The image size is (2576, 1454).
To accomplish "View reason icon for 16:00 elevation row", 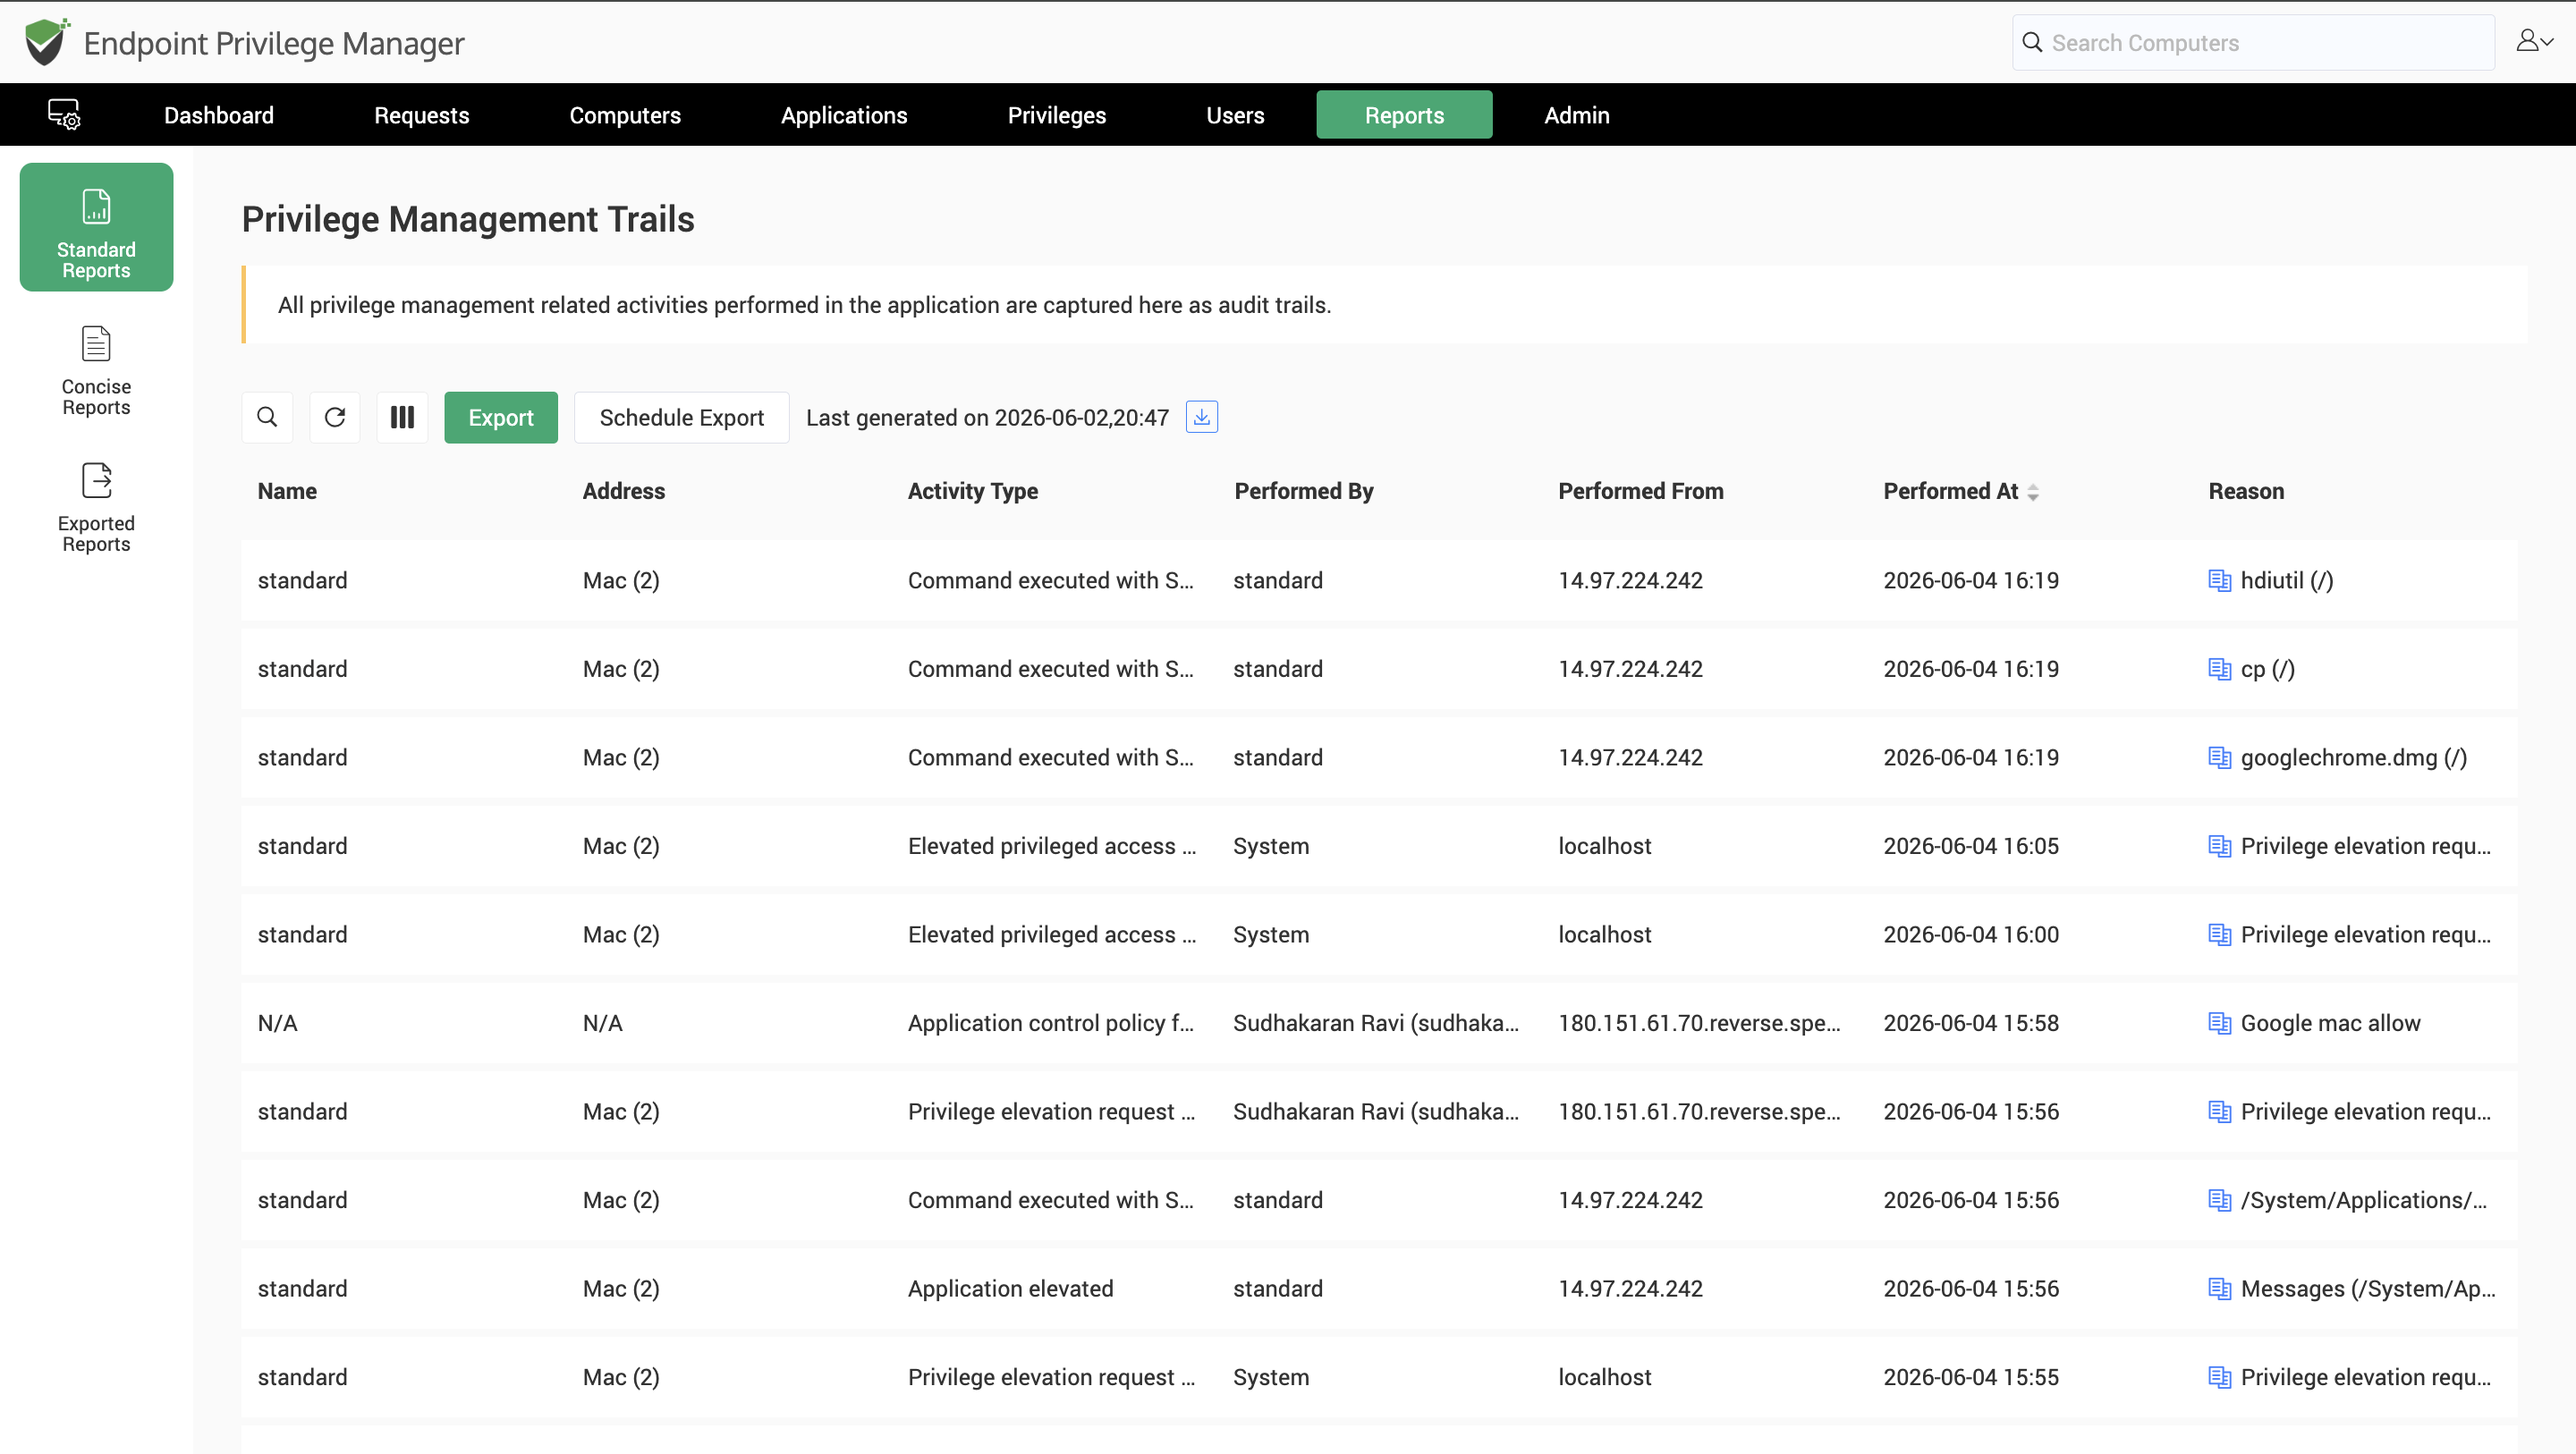I will [2219, 935].
